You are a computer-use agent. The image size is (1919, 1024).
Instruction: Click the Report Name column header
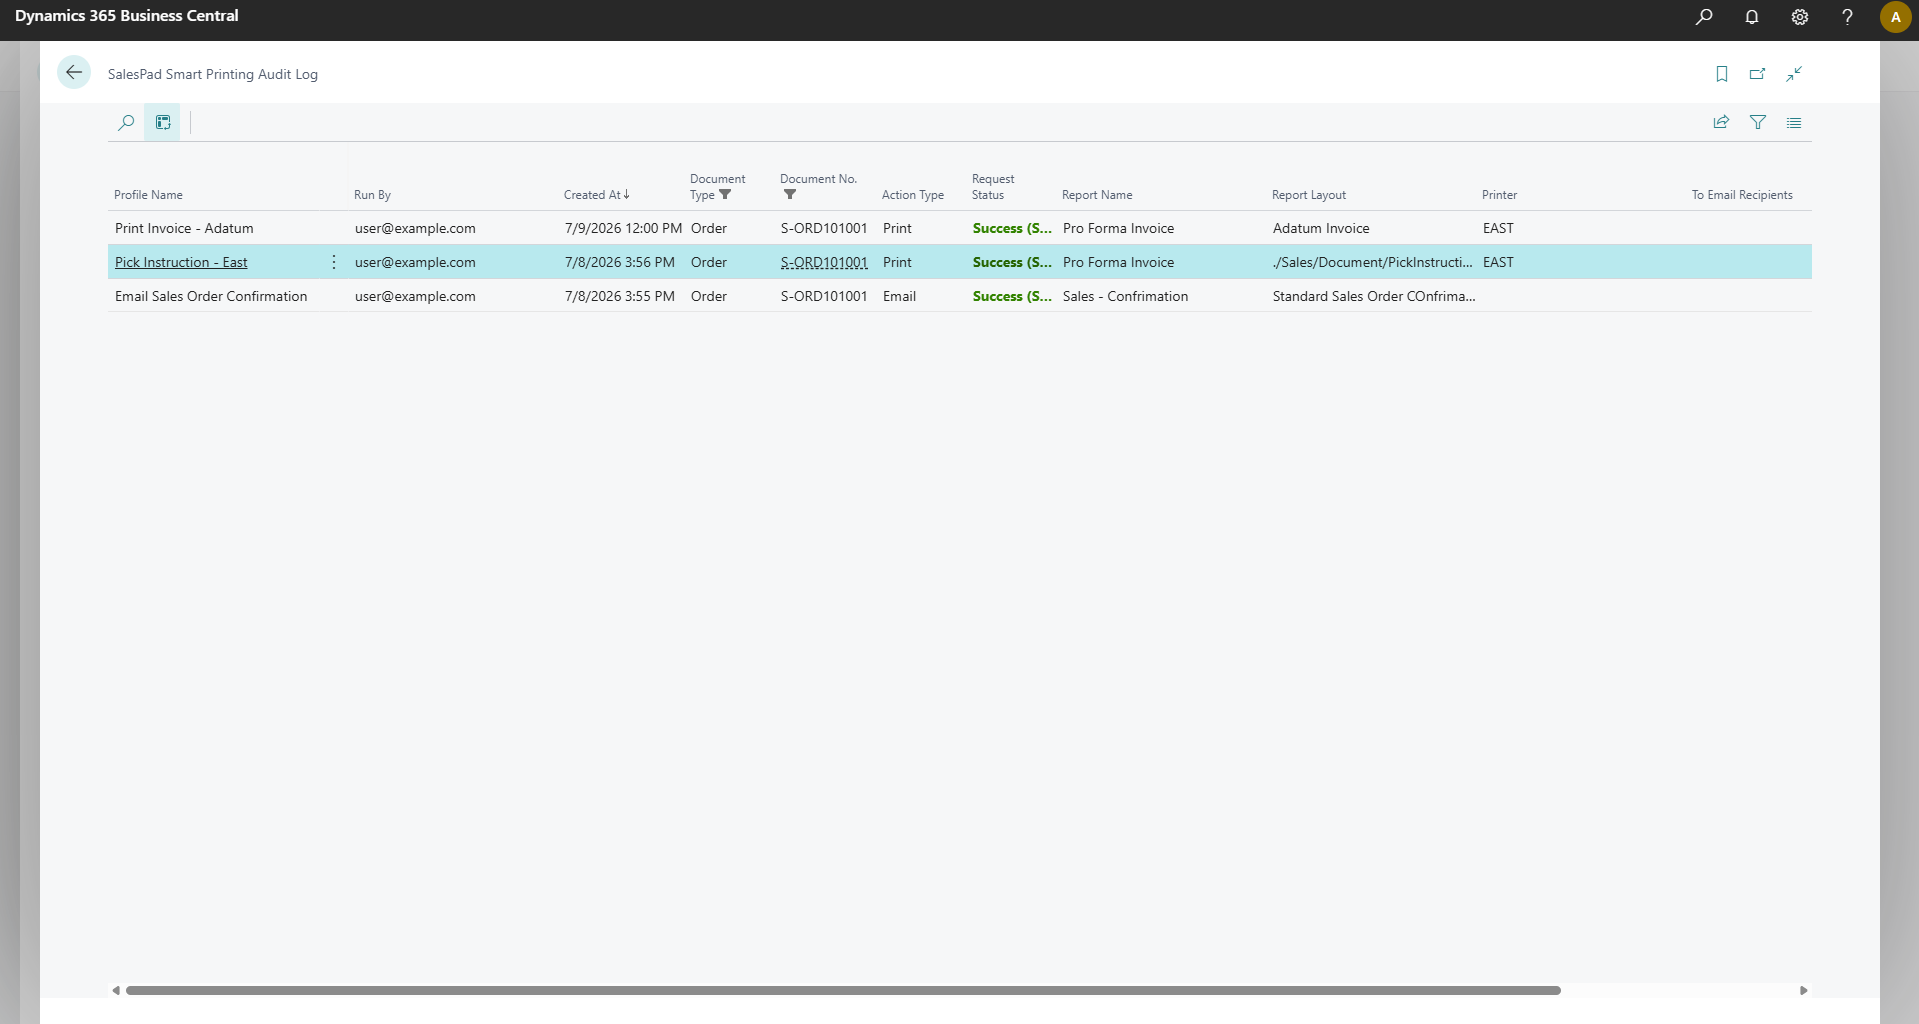pyautogui.click(x=1097, y=195)
